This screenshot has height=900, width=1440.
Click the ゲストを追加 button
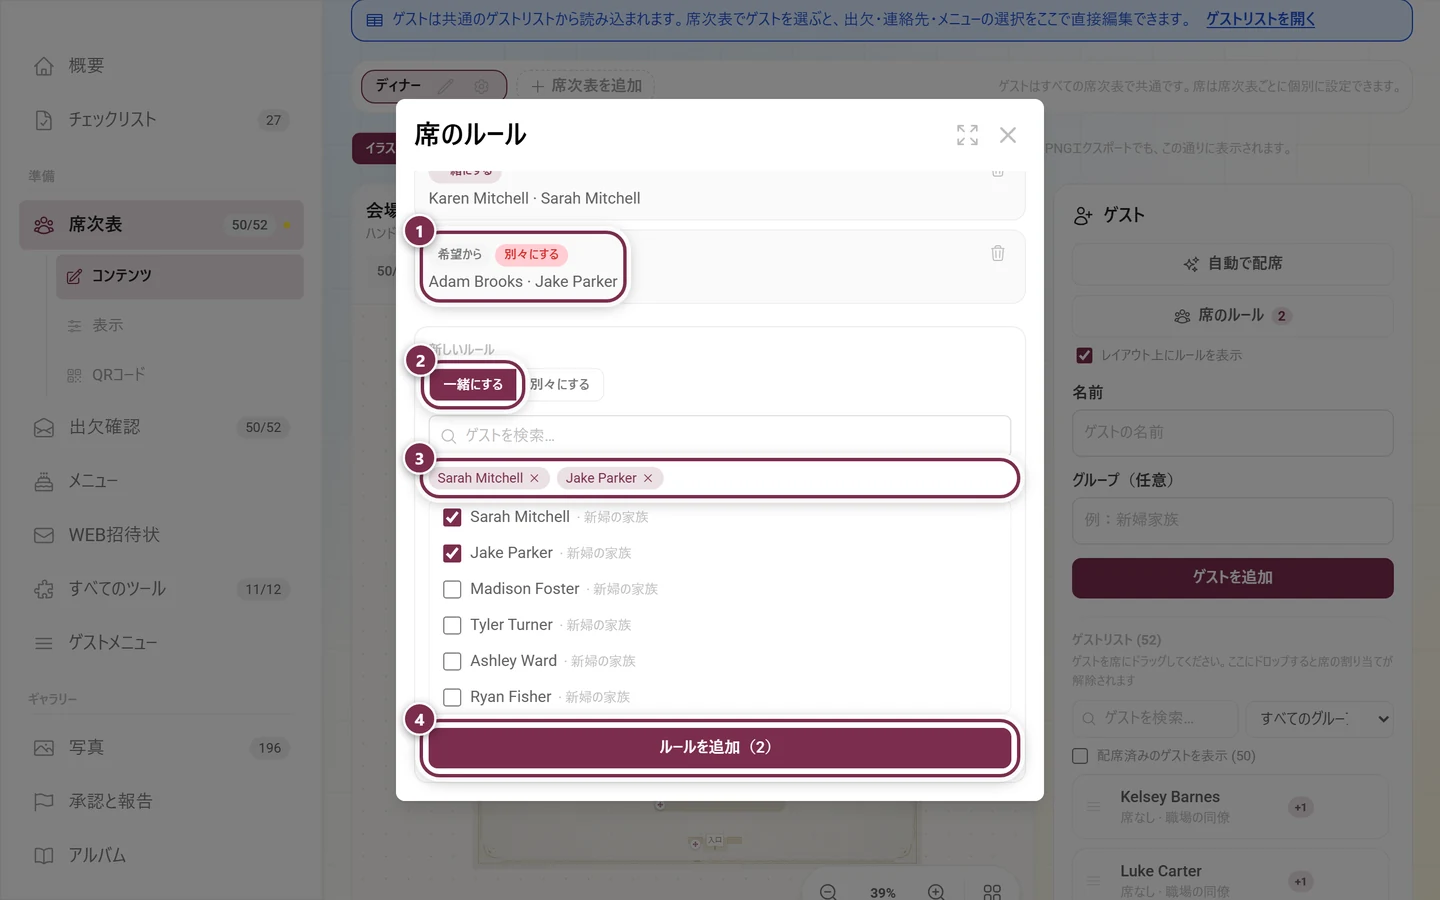coord(1233,578)
